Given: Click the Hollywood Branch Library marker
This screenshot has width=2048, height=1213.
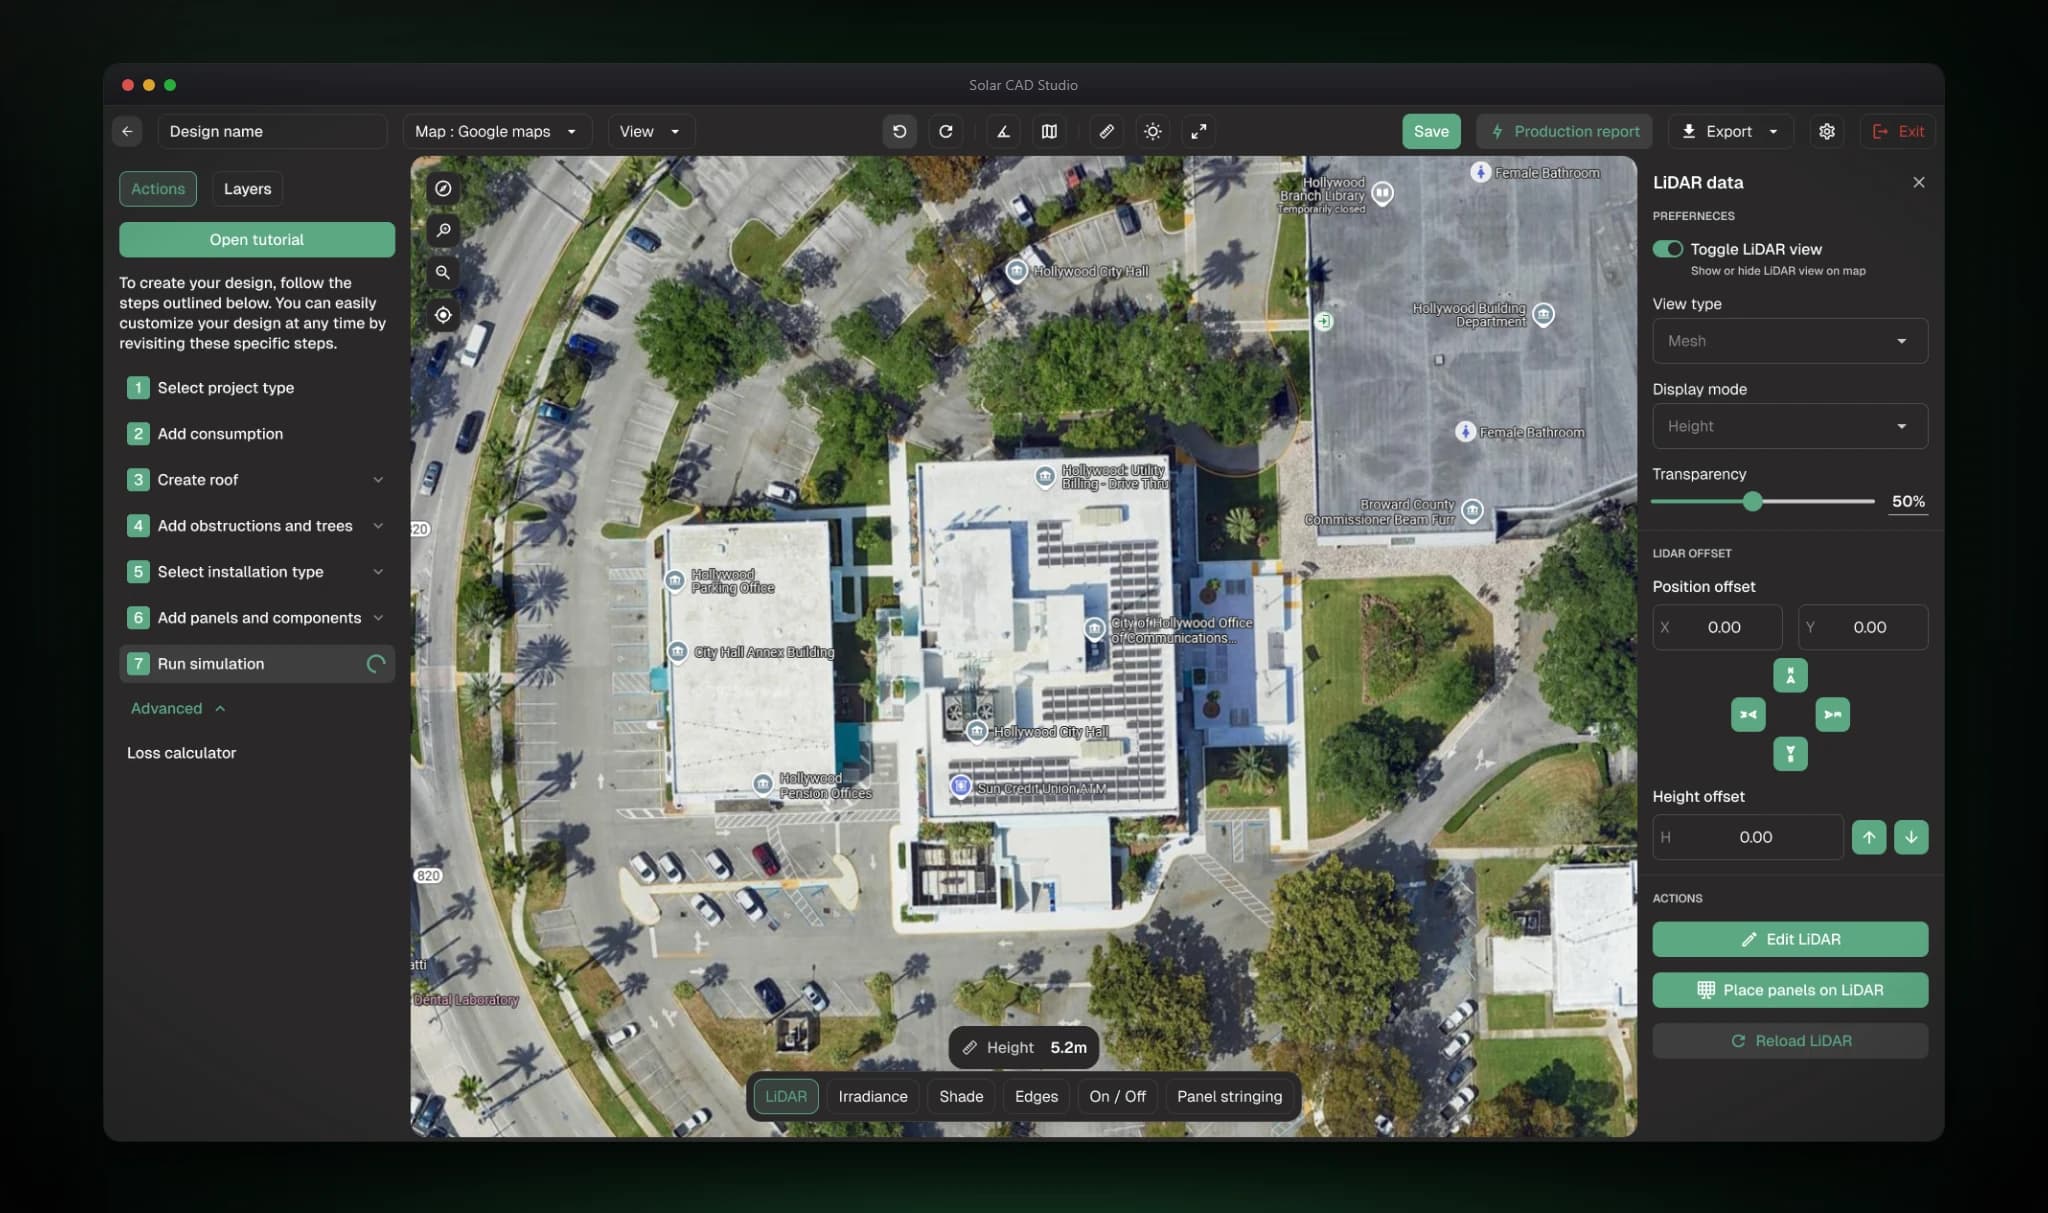Looking at the screenshot, I should [x=1383, y=192].
